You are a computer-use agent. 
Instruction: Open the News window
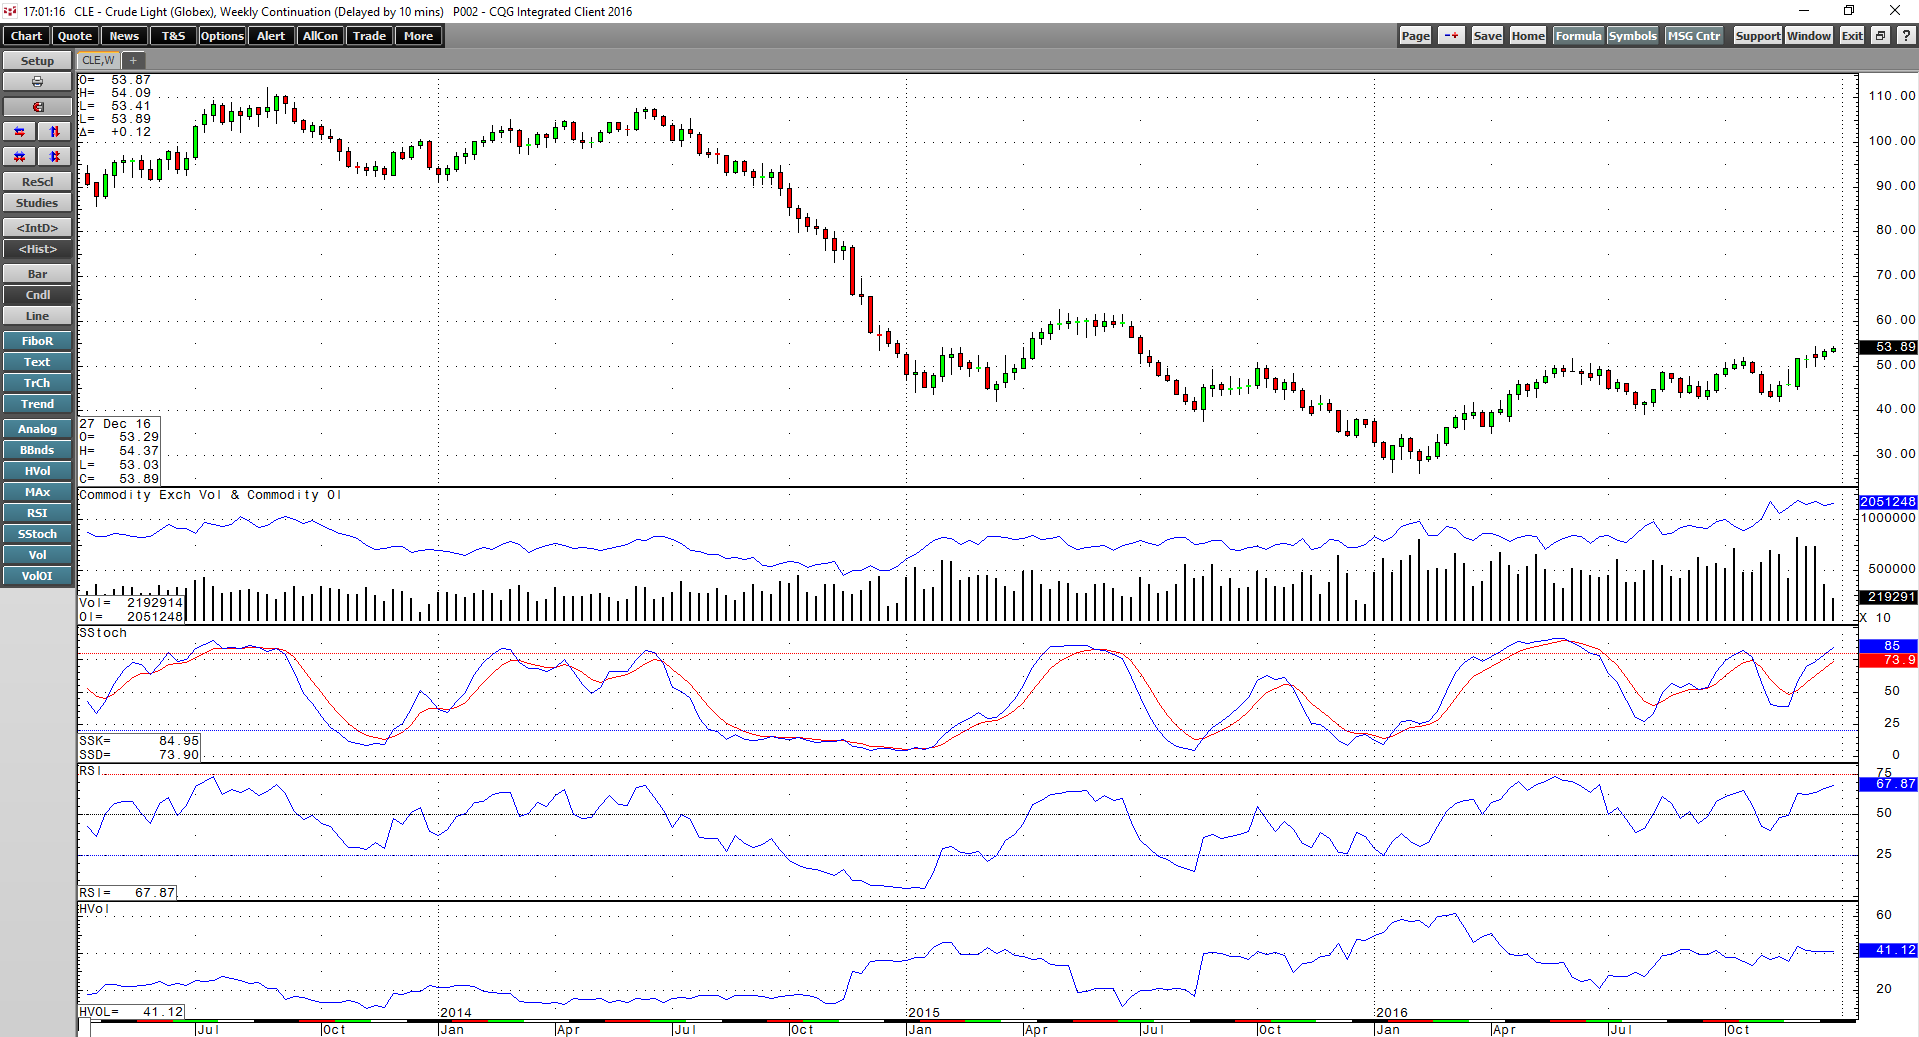[124, 36]
